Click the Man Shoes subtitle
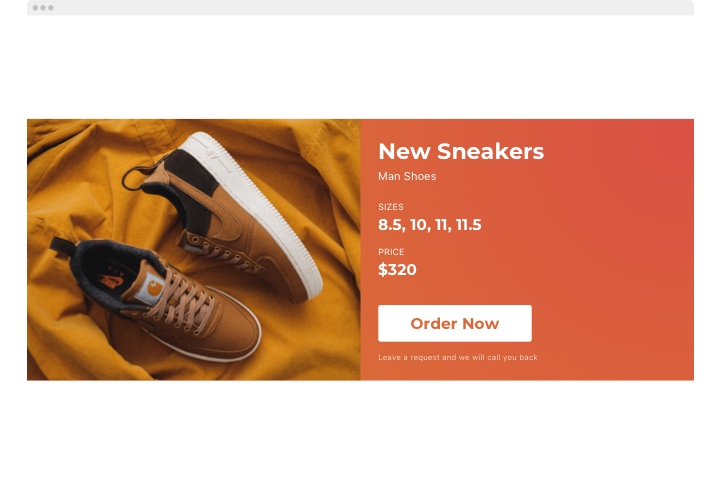Image resolution: width=720 pixels, height=500 pixels. 407,176
